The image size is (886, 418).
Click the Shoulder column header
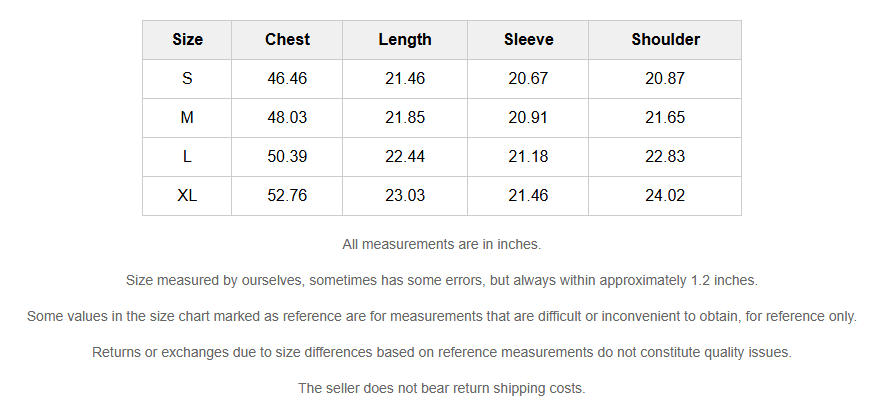(x=665, y=40)
